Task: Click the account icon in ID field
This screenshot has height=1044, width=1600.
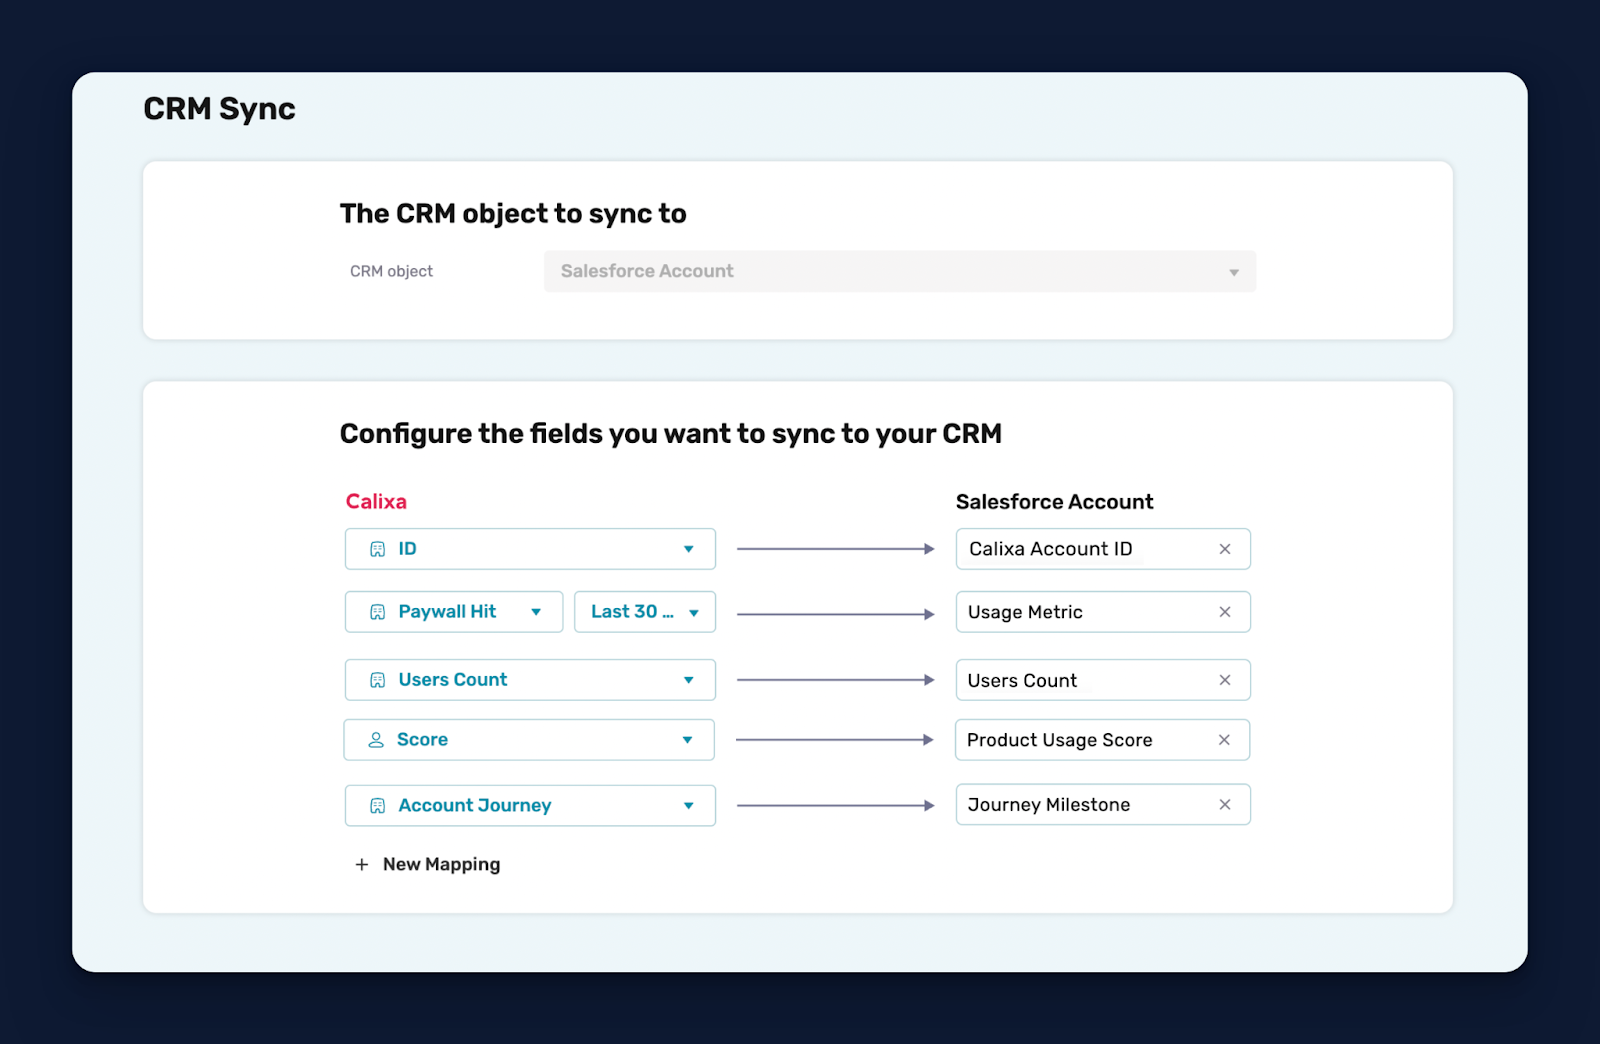Action: point(377,549)
